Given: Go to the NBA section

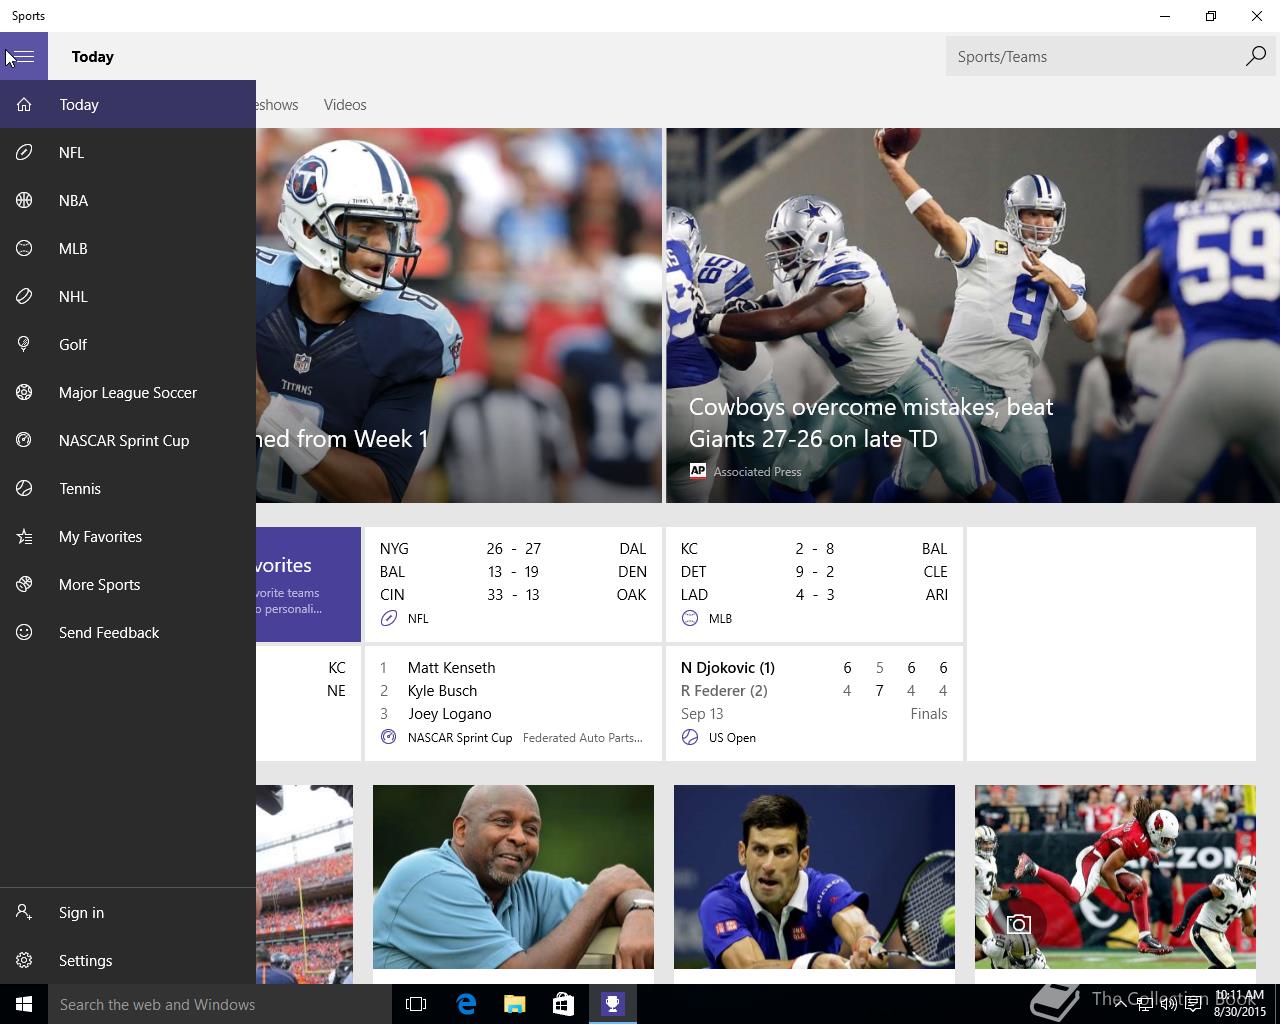Looking at the screenshot, I should click(x=128, y=200).
